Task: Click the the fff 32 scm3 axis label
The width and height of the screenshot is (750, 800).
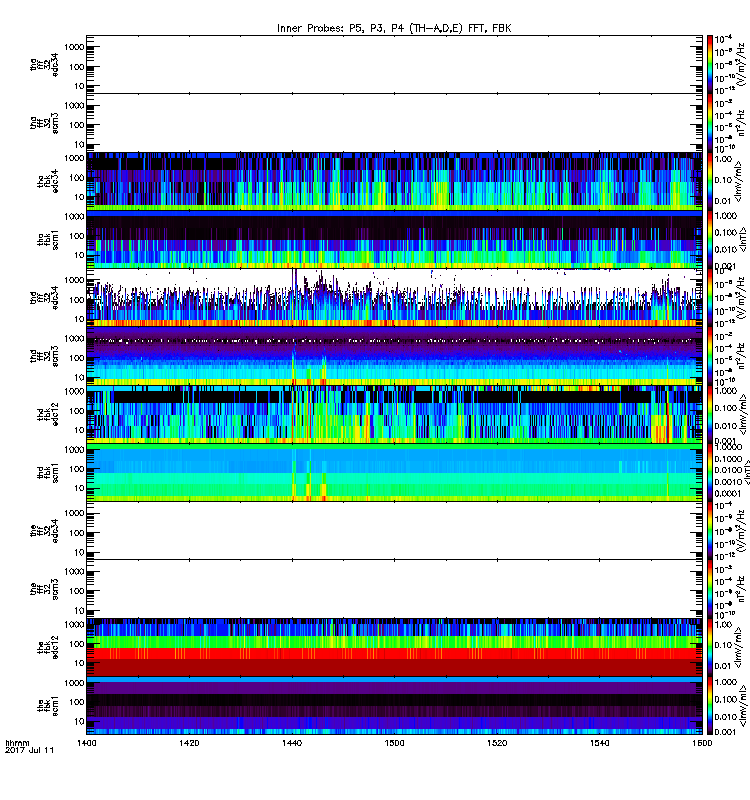Action: (44, 589)
